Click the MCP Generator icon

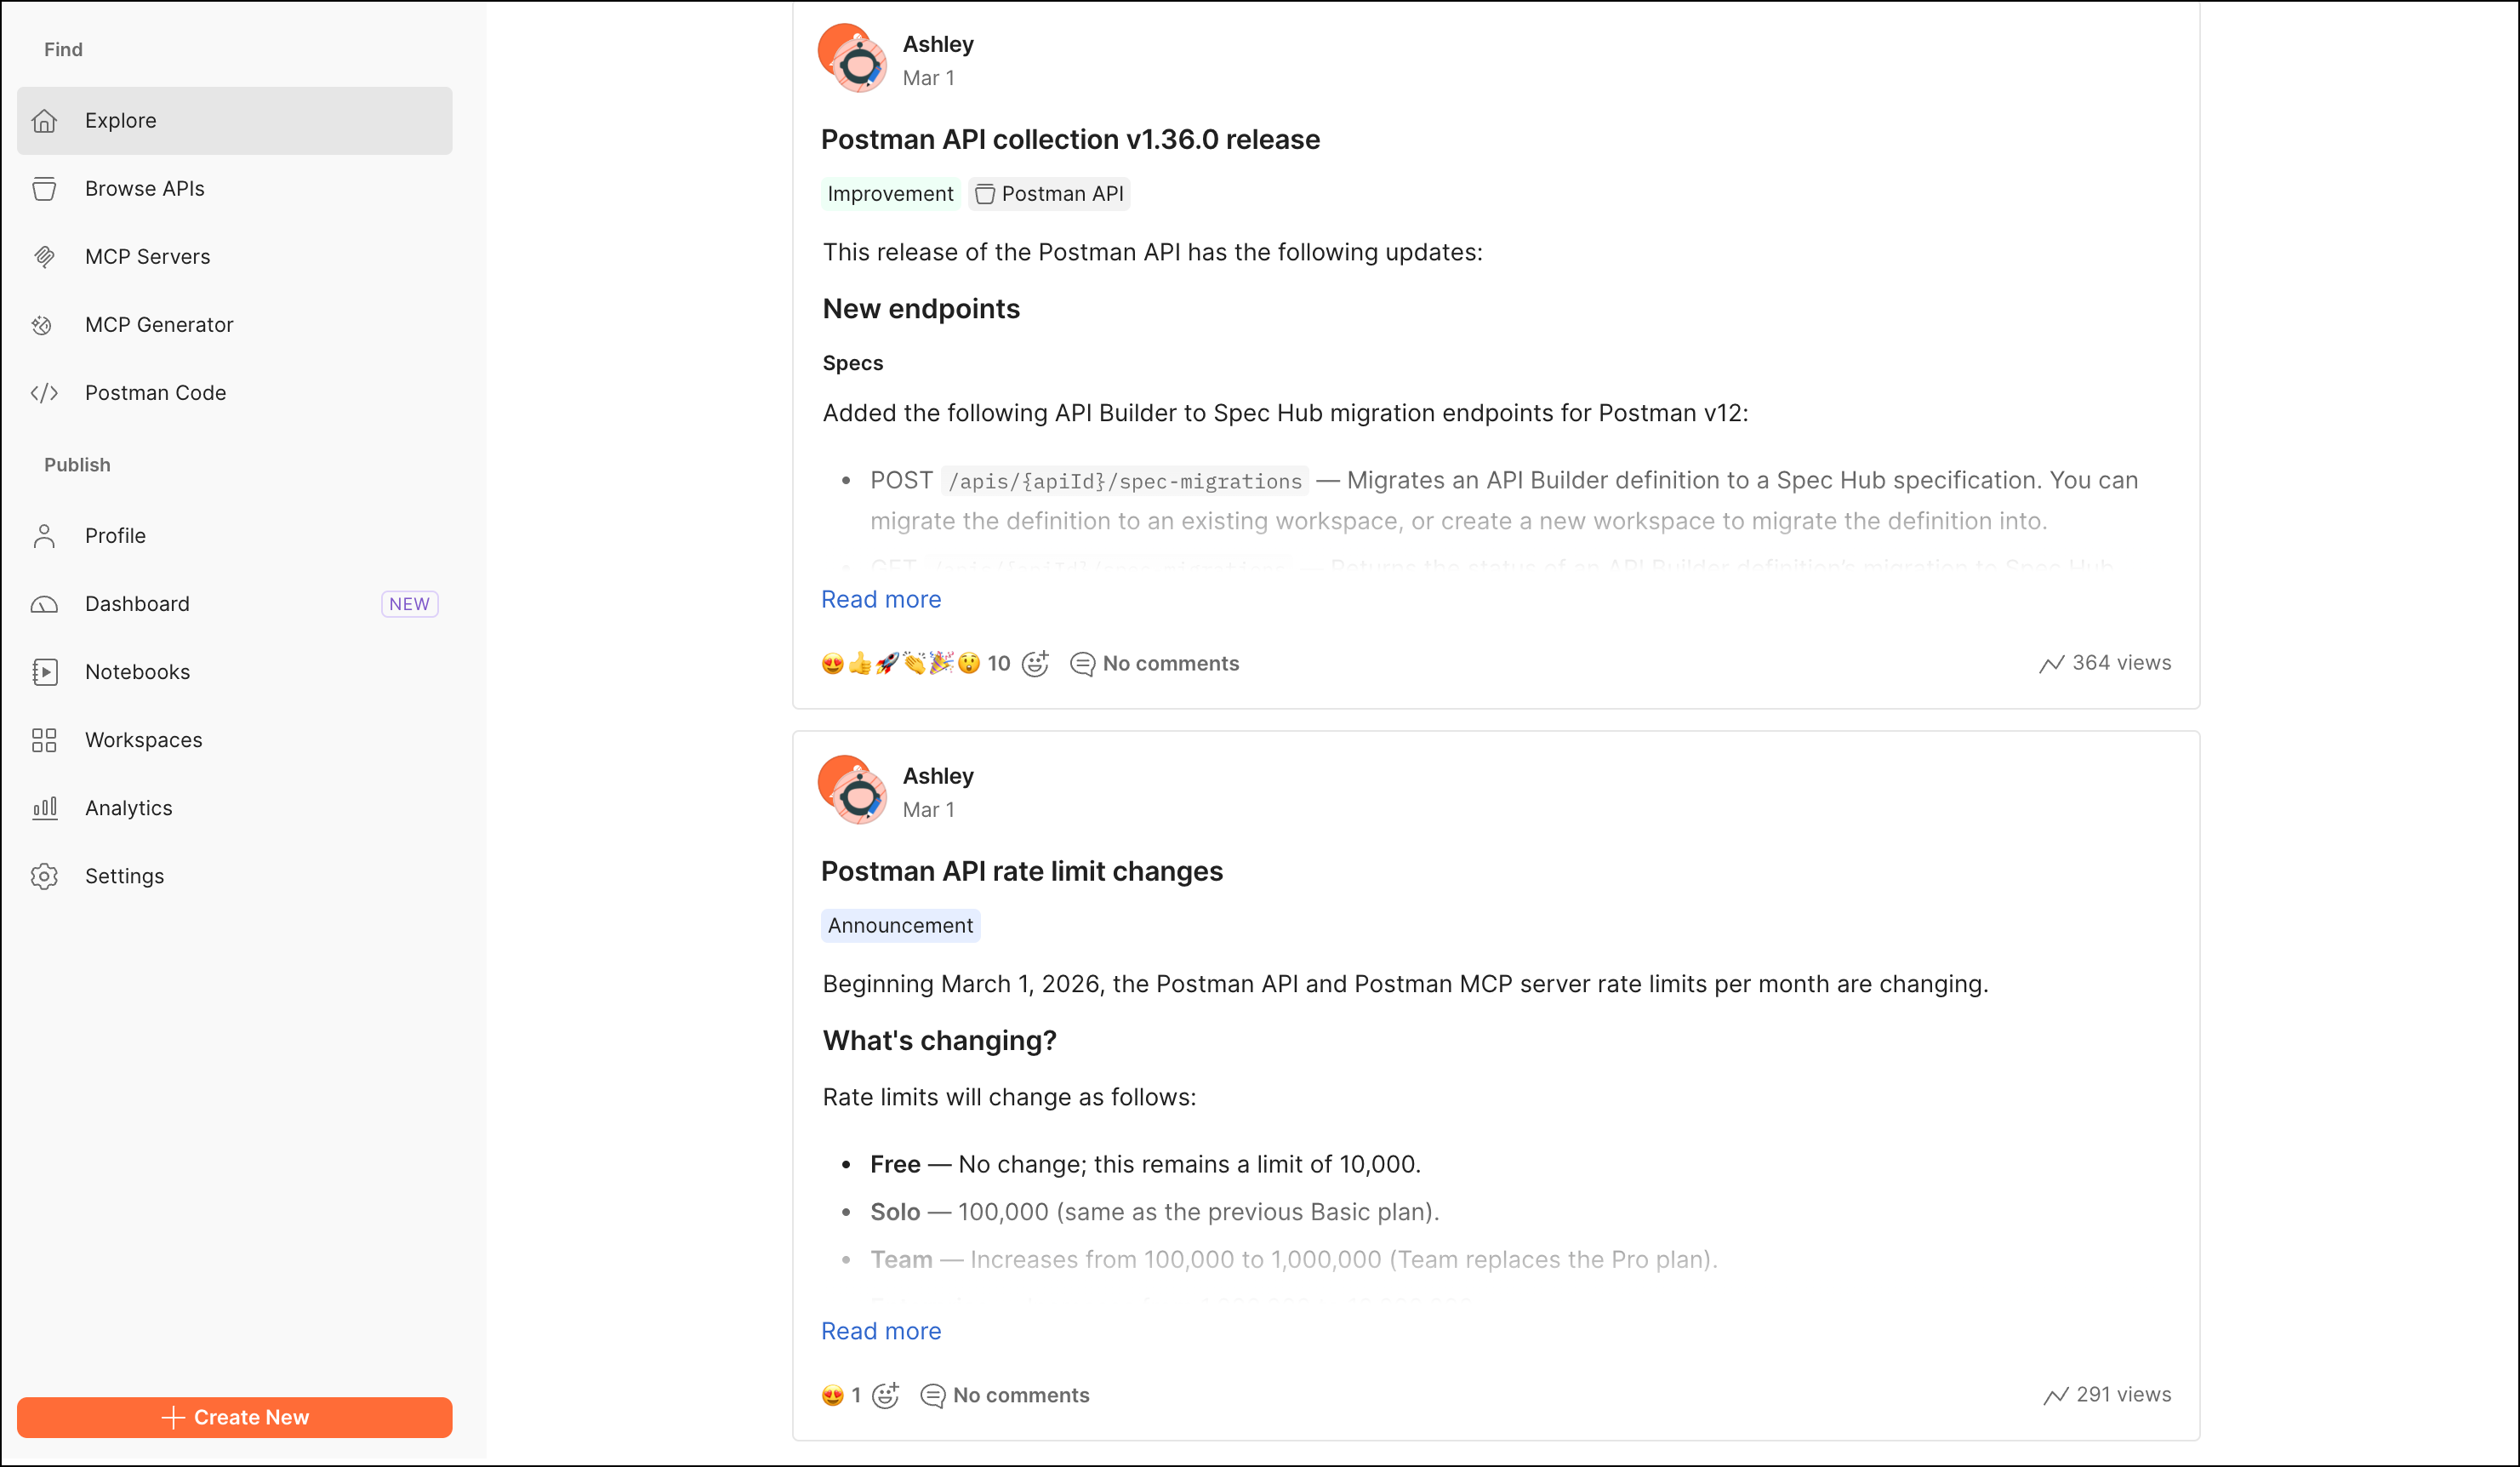(42, 325)
